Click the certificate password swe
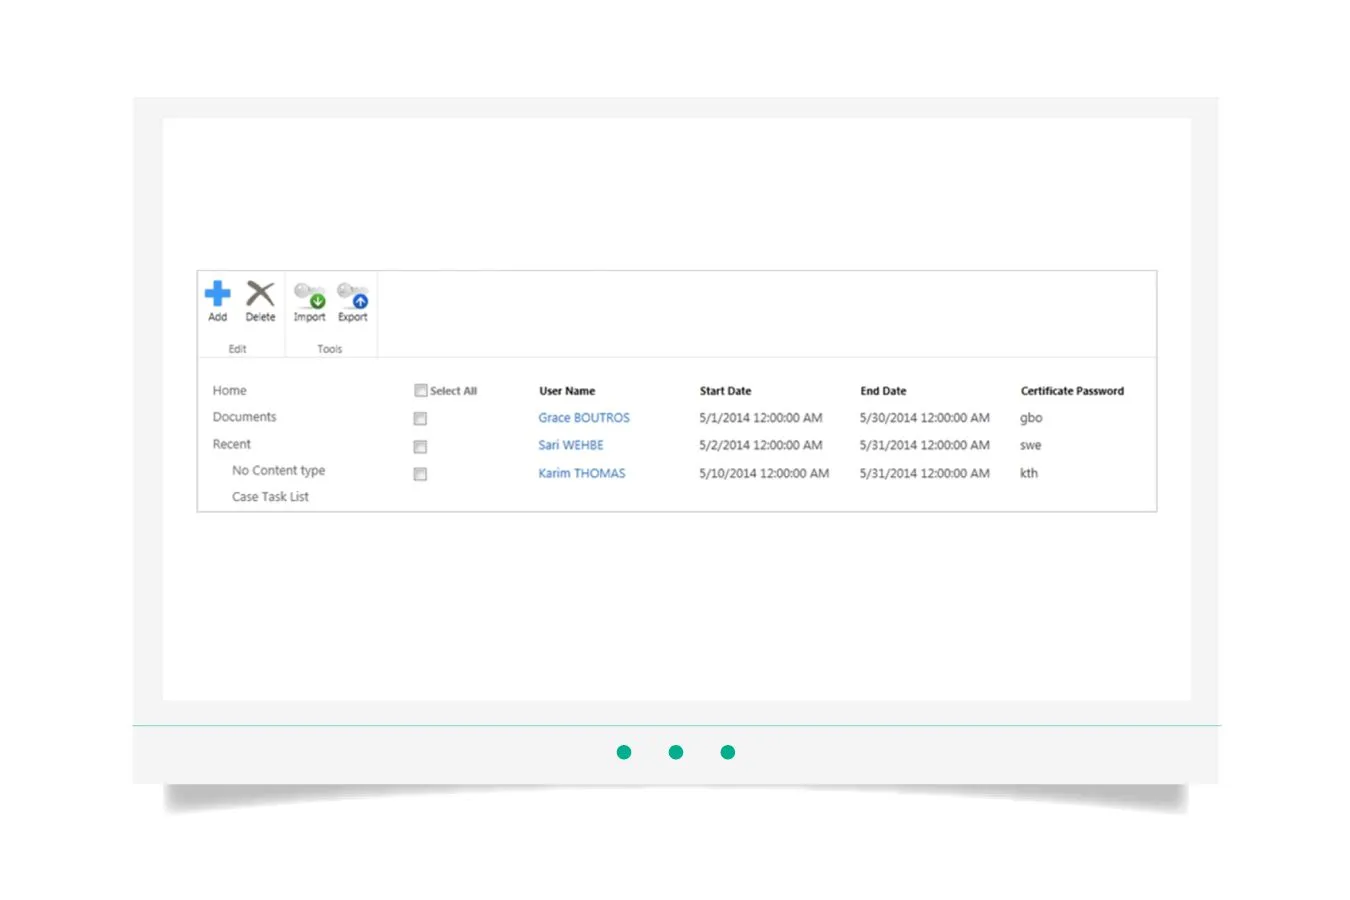Viewport: 1350px width, 900px height. [1030, 445]
